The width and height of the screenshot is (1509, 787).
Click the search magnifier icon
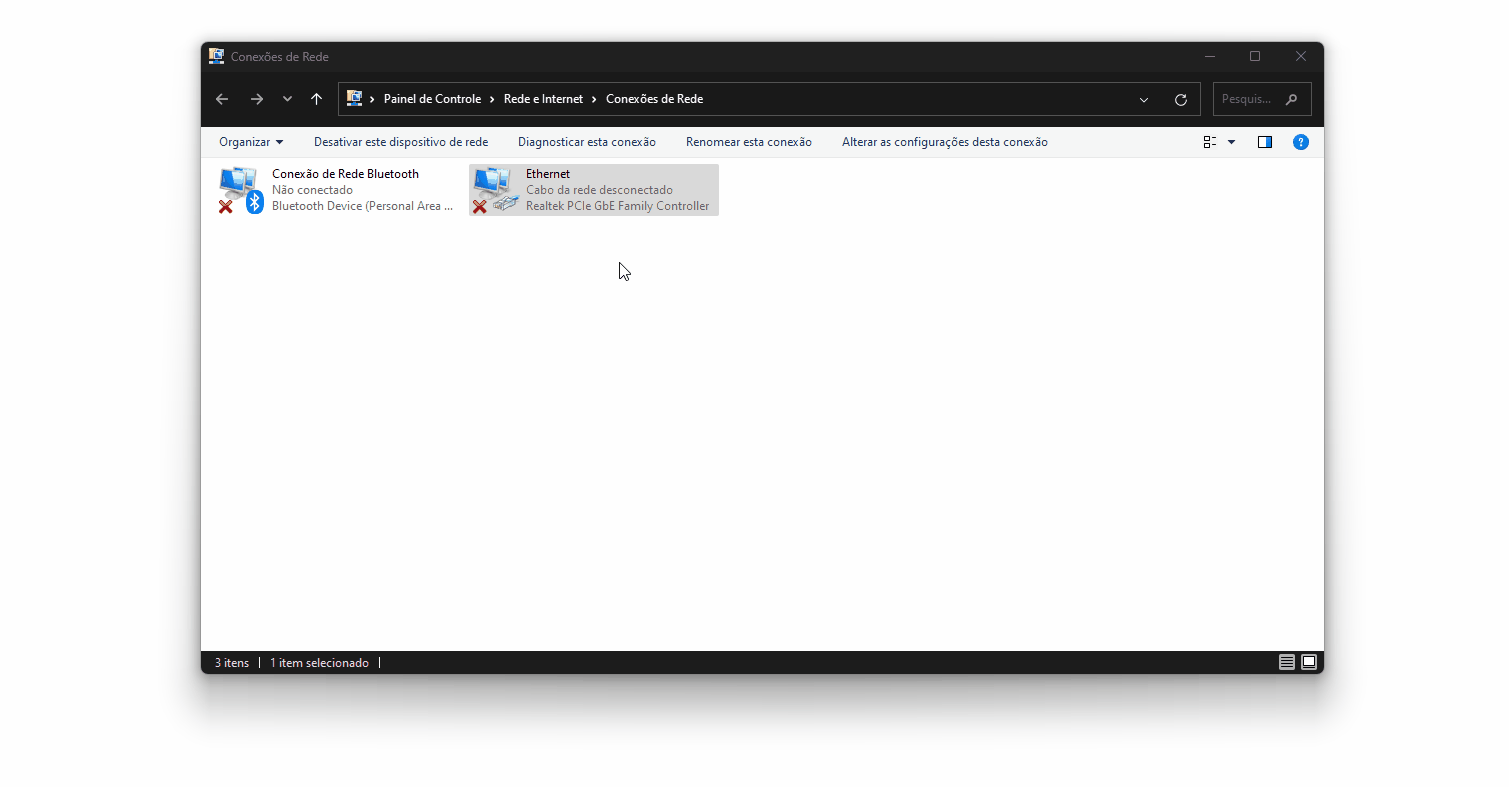click(x=1291, y=100)
